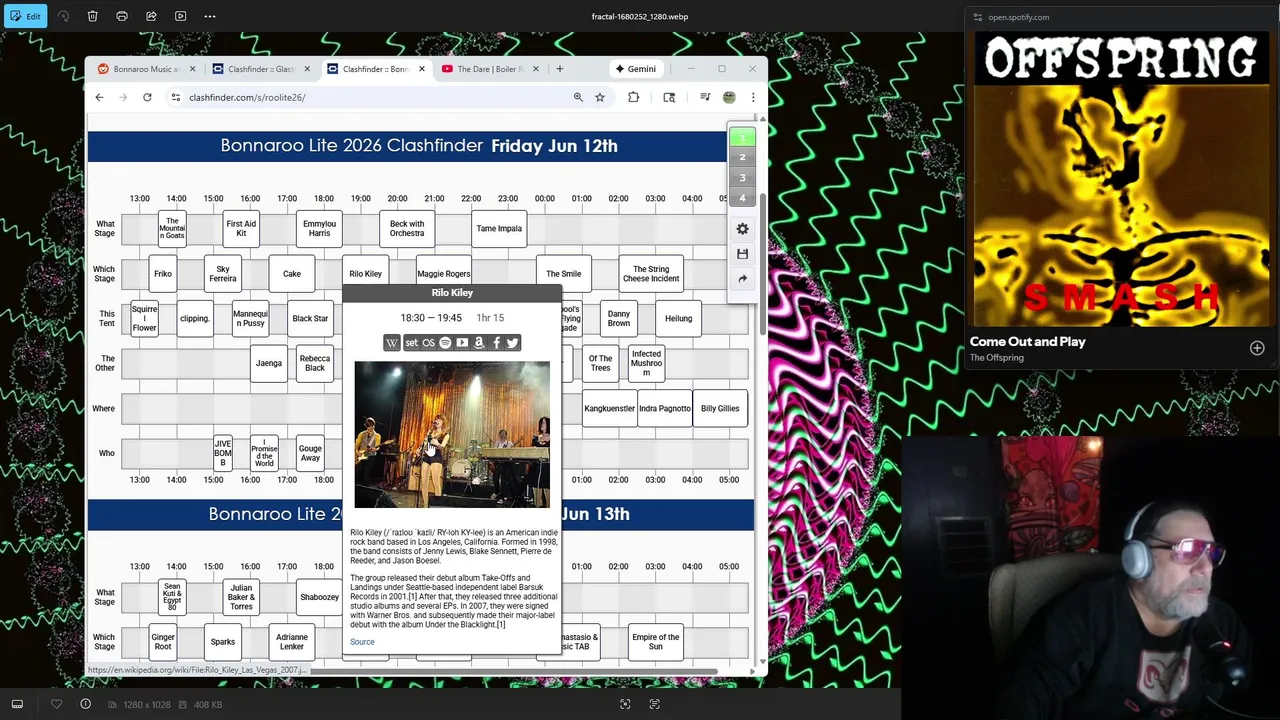
Task: Select The Mountain Goats act box
Action: pos(173,229)
